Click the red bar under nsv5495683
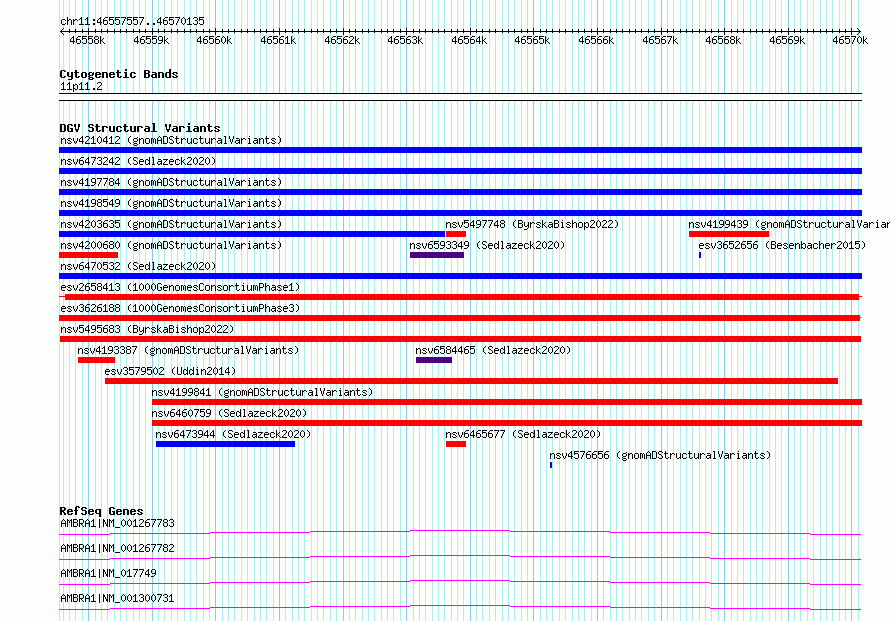 460,339
